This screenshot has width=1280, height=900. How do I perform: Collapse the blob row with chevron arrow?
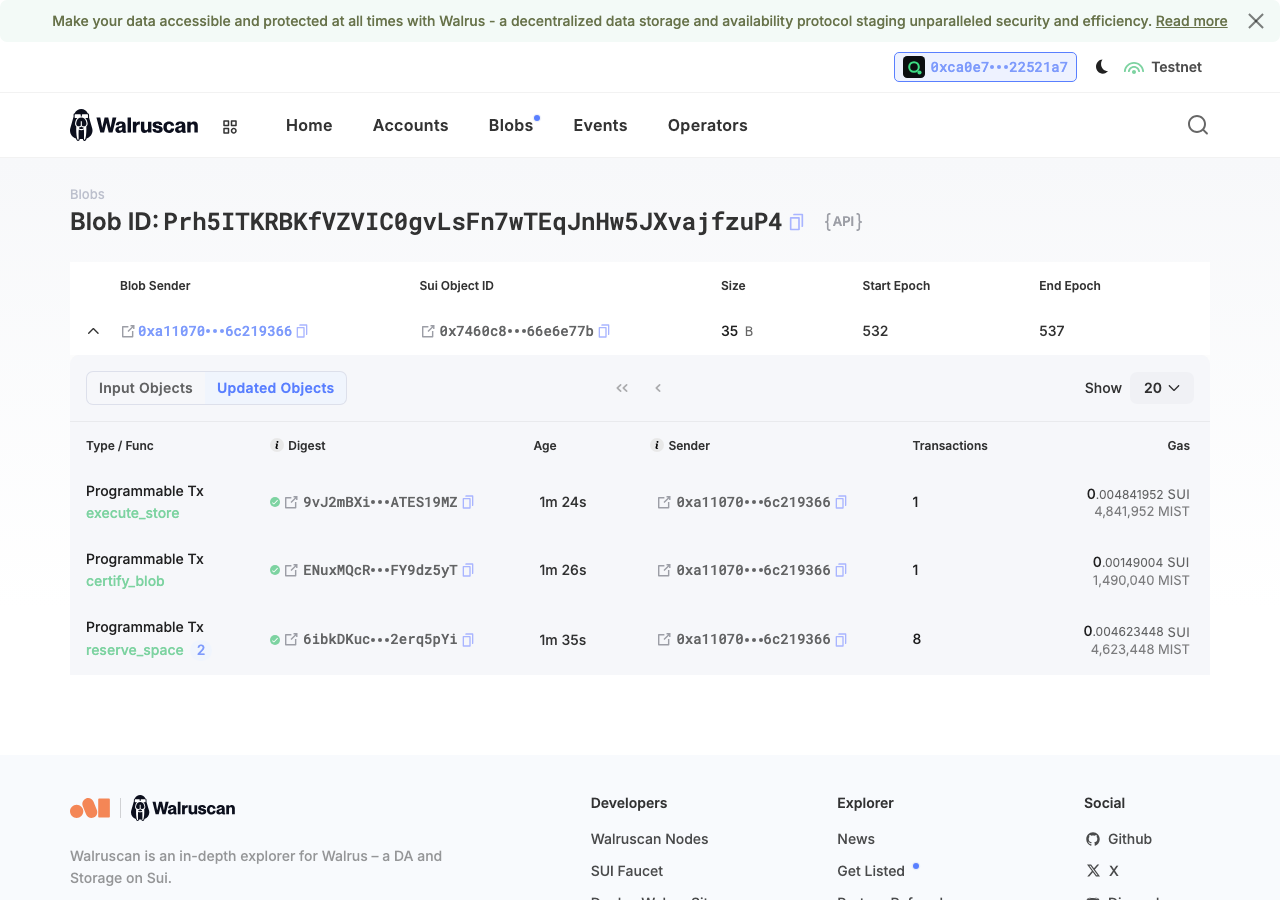(93, 331)
